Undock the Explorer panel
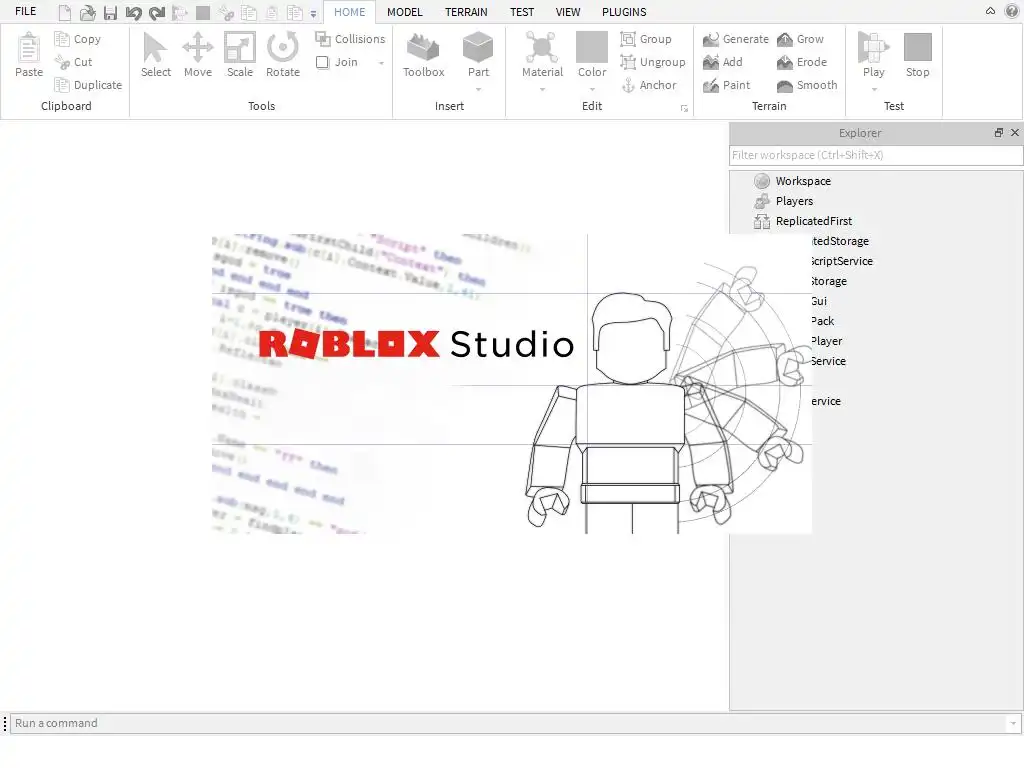The image size is (1024, 768). point(999,133)
